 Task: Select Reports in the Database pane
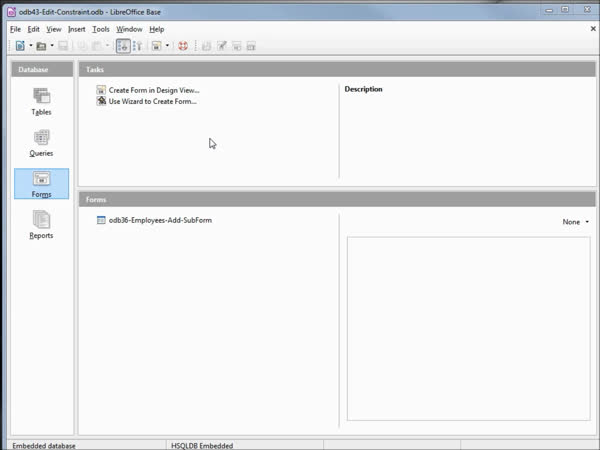[x=41, y=225]
